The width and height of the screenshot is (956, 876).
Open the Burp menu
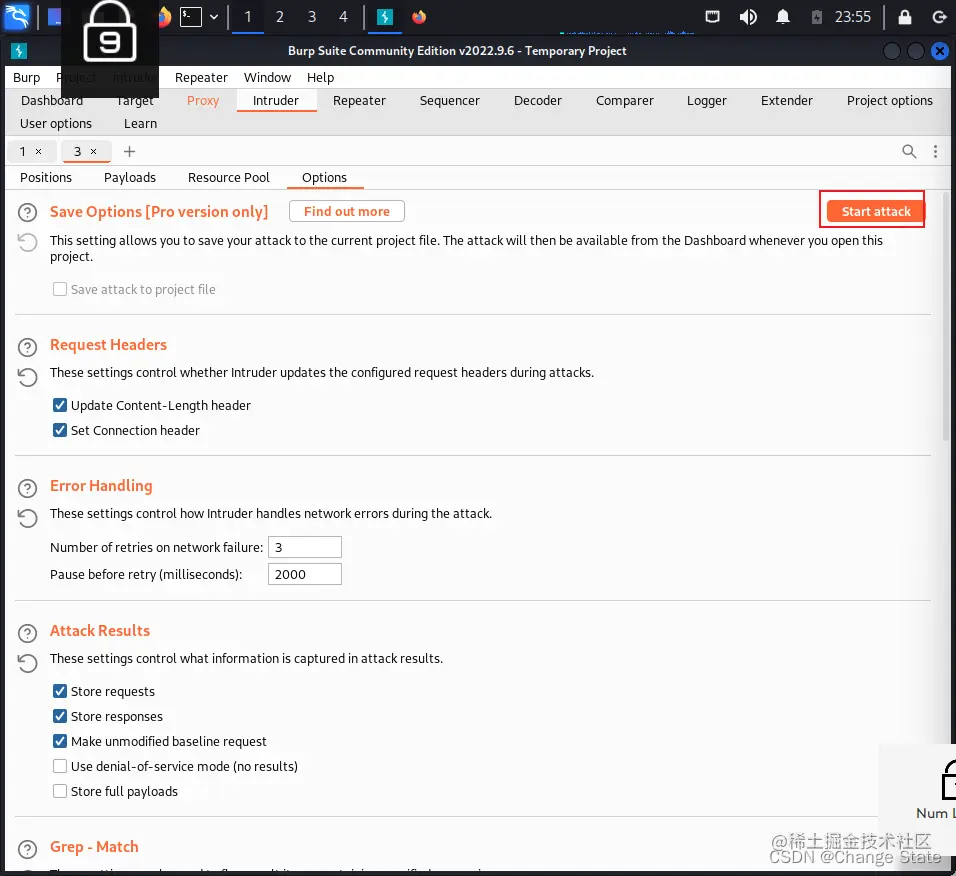pos(26,77)
